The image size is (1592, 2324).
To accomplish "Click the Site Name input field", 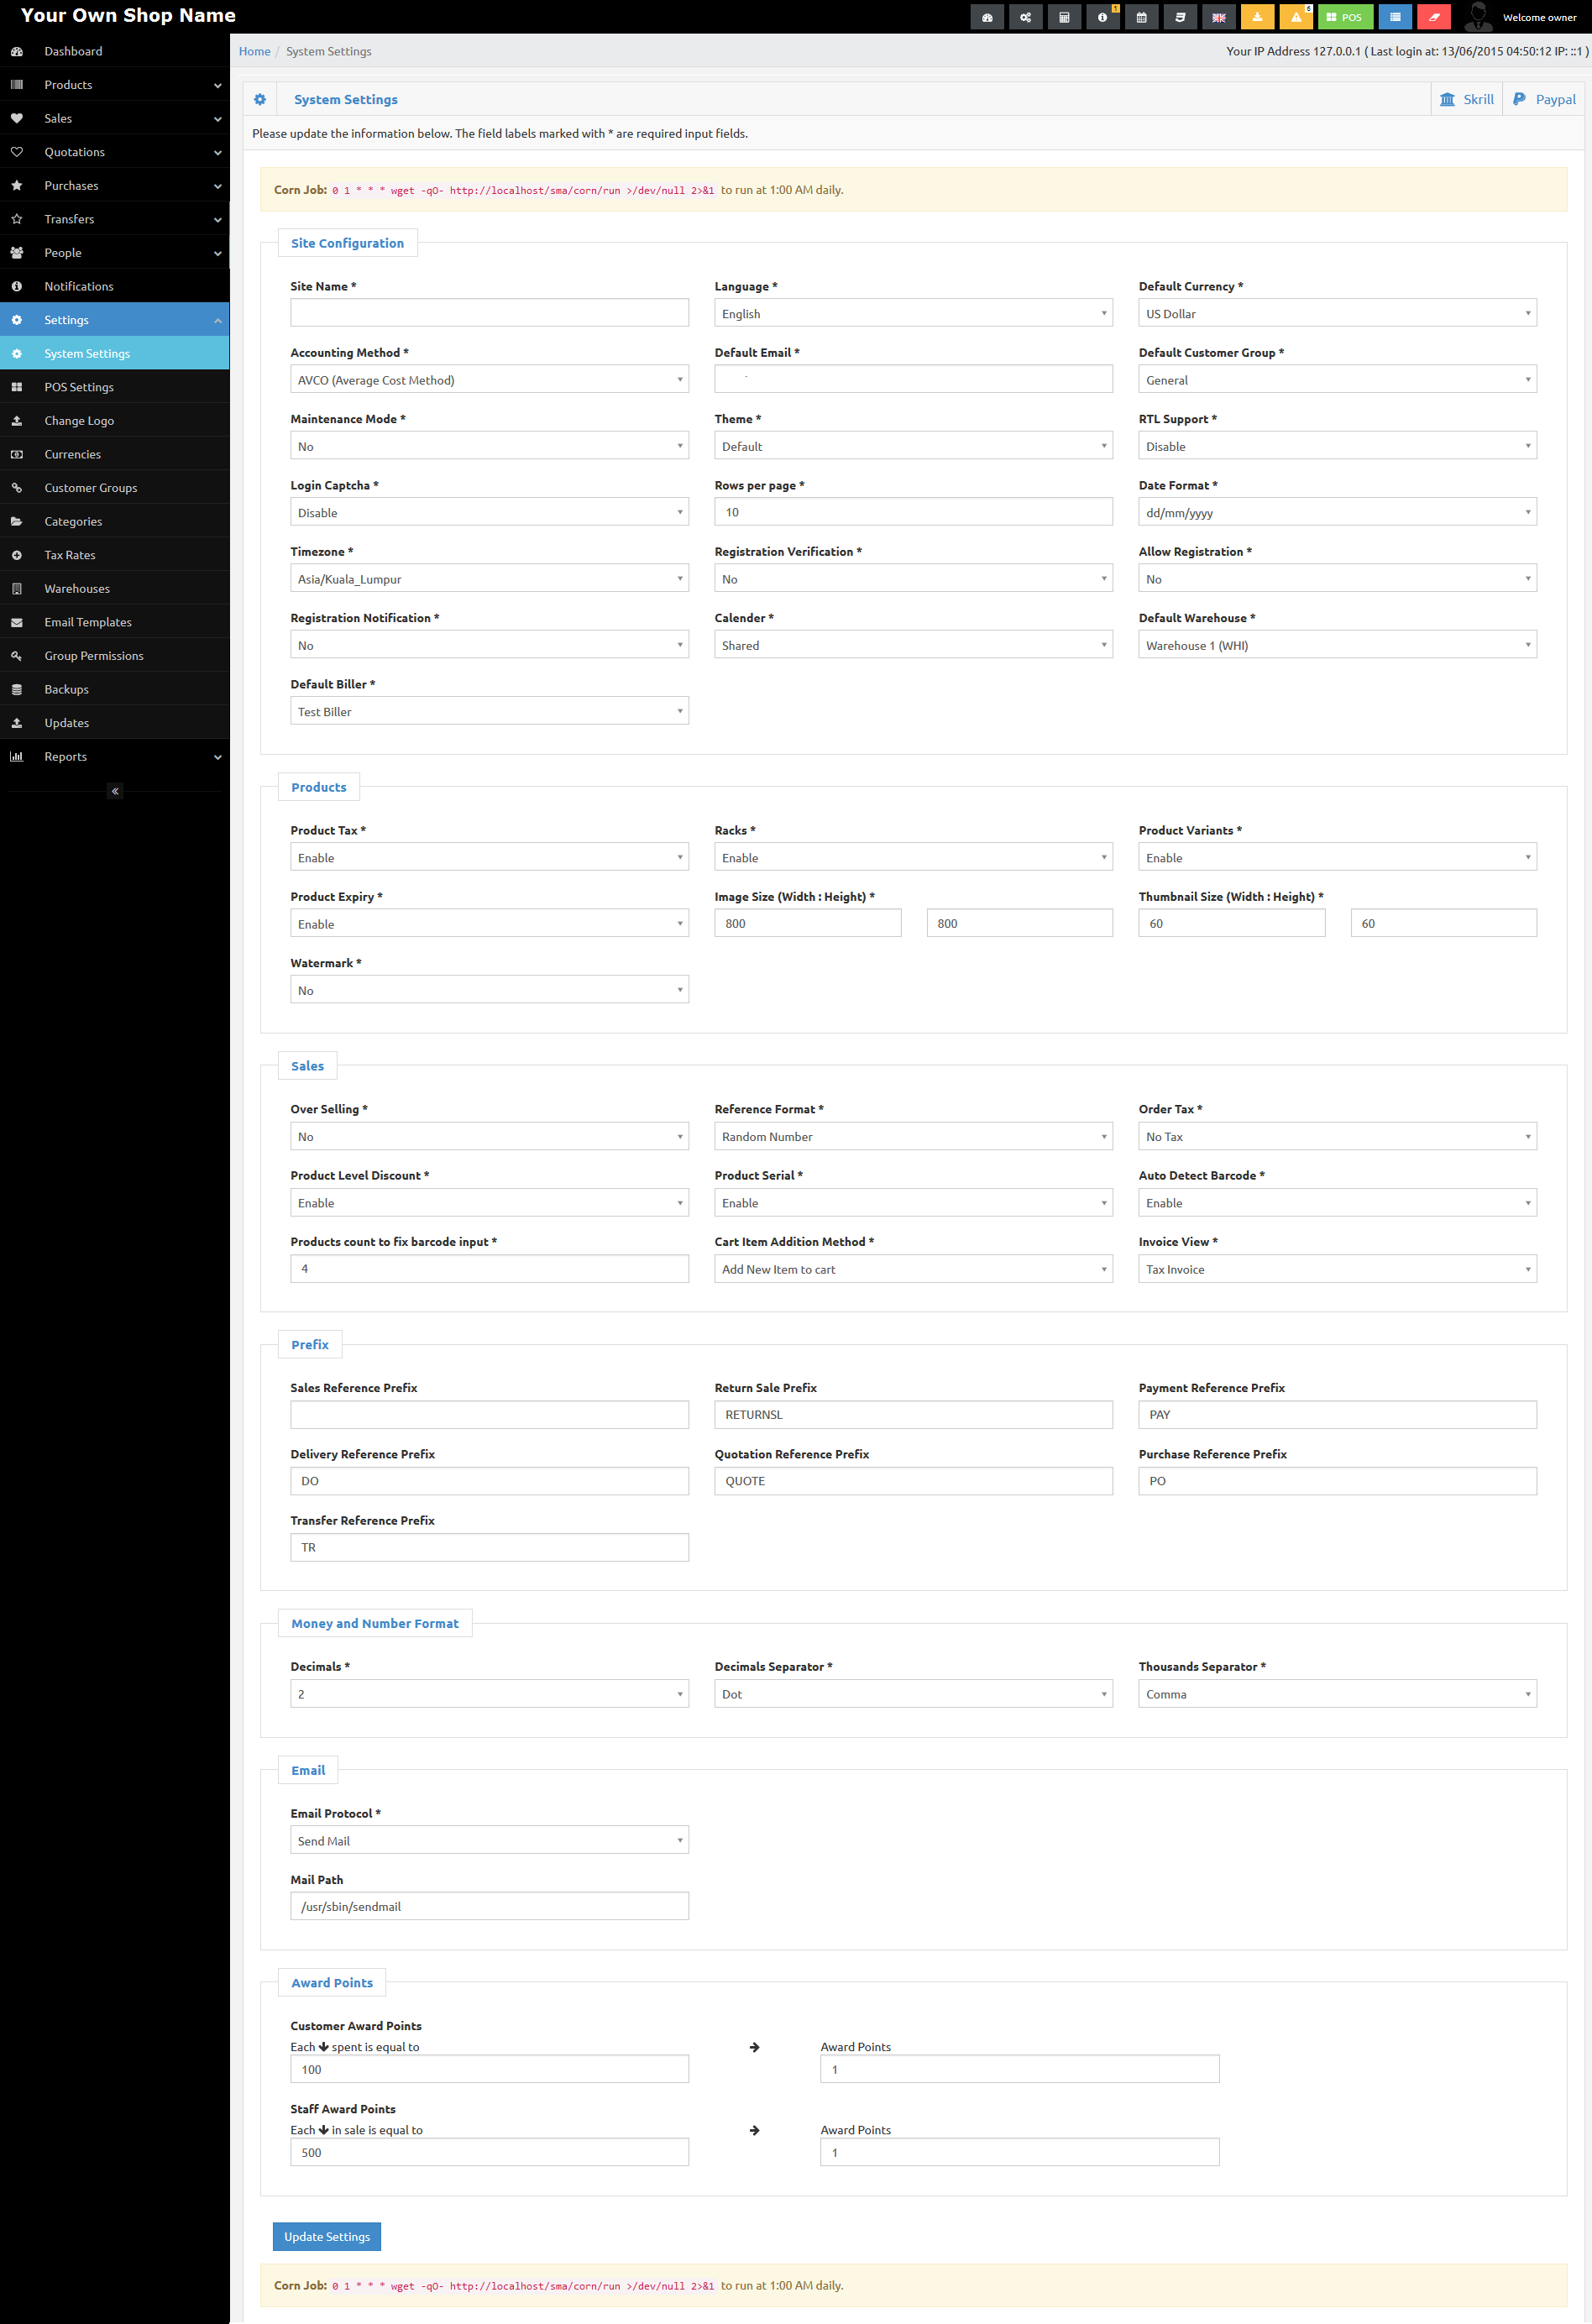I will pyautogui.click(x=489, y=312).
